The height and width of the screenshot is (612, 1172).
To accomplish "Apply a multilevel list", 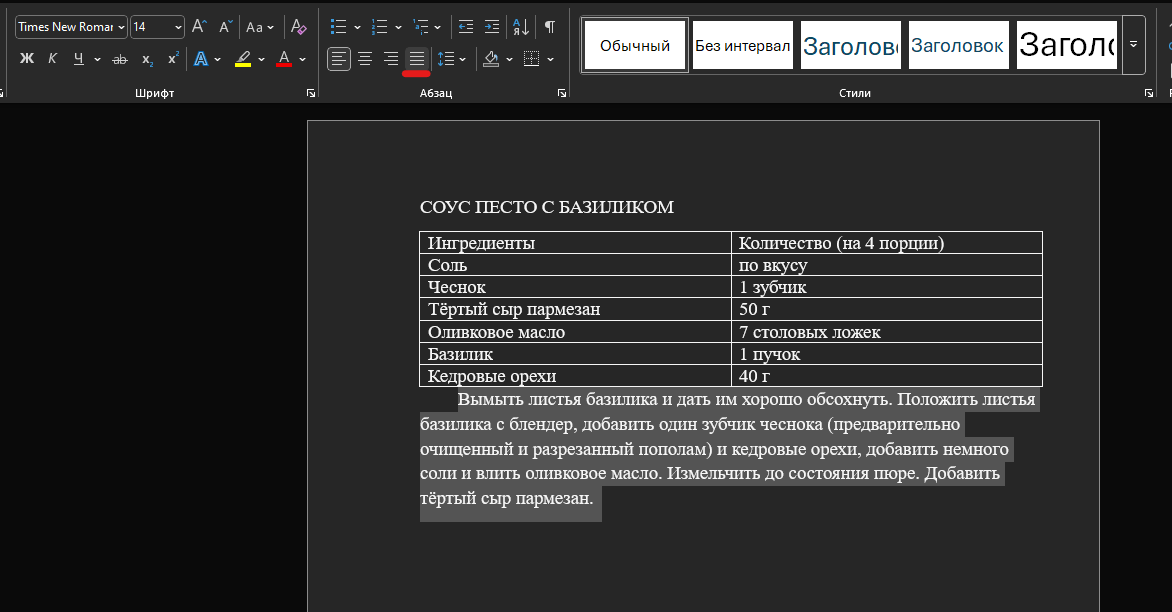I will click(421, 27).
